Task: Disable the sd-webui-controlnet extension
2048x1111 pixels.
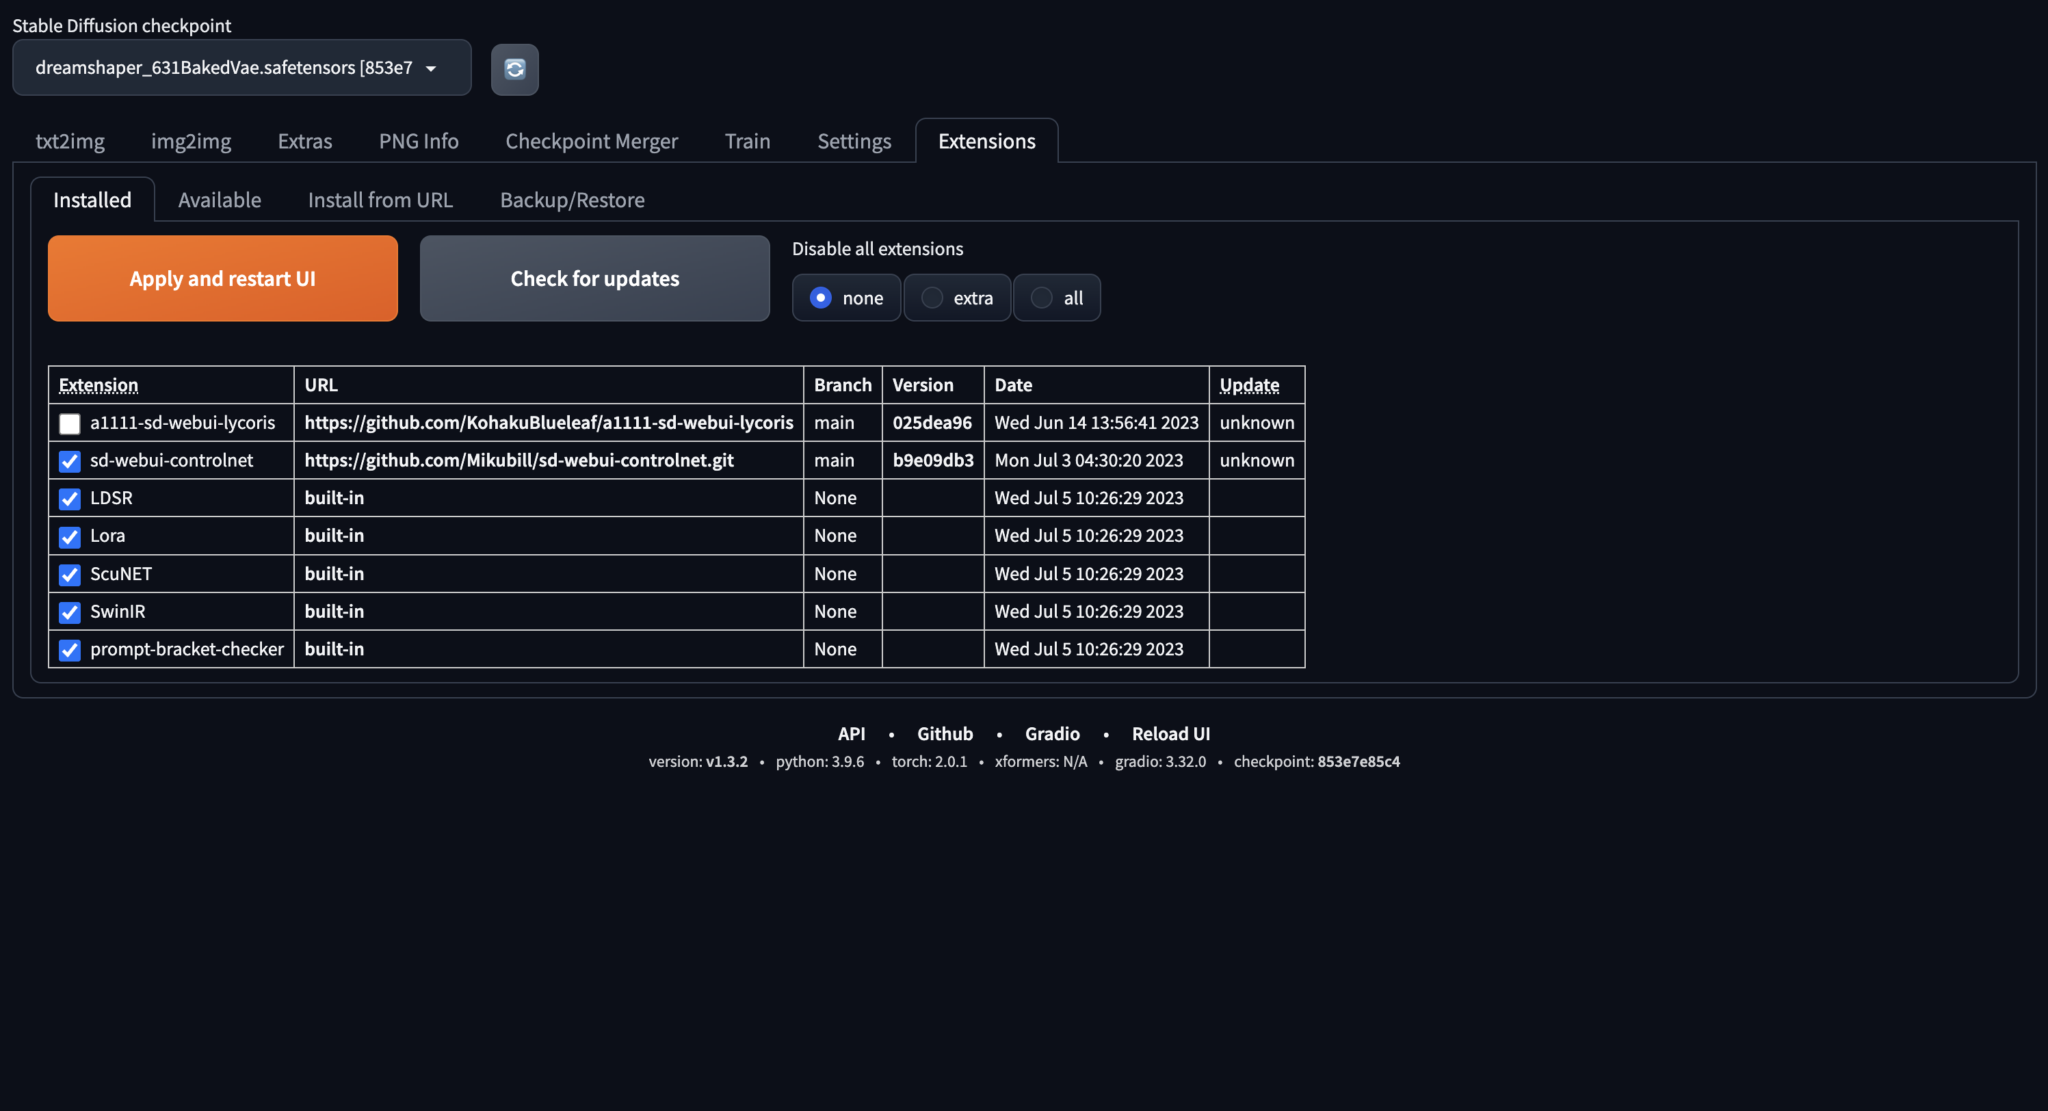Action: [x=69, y=461]
